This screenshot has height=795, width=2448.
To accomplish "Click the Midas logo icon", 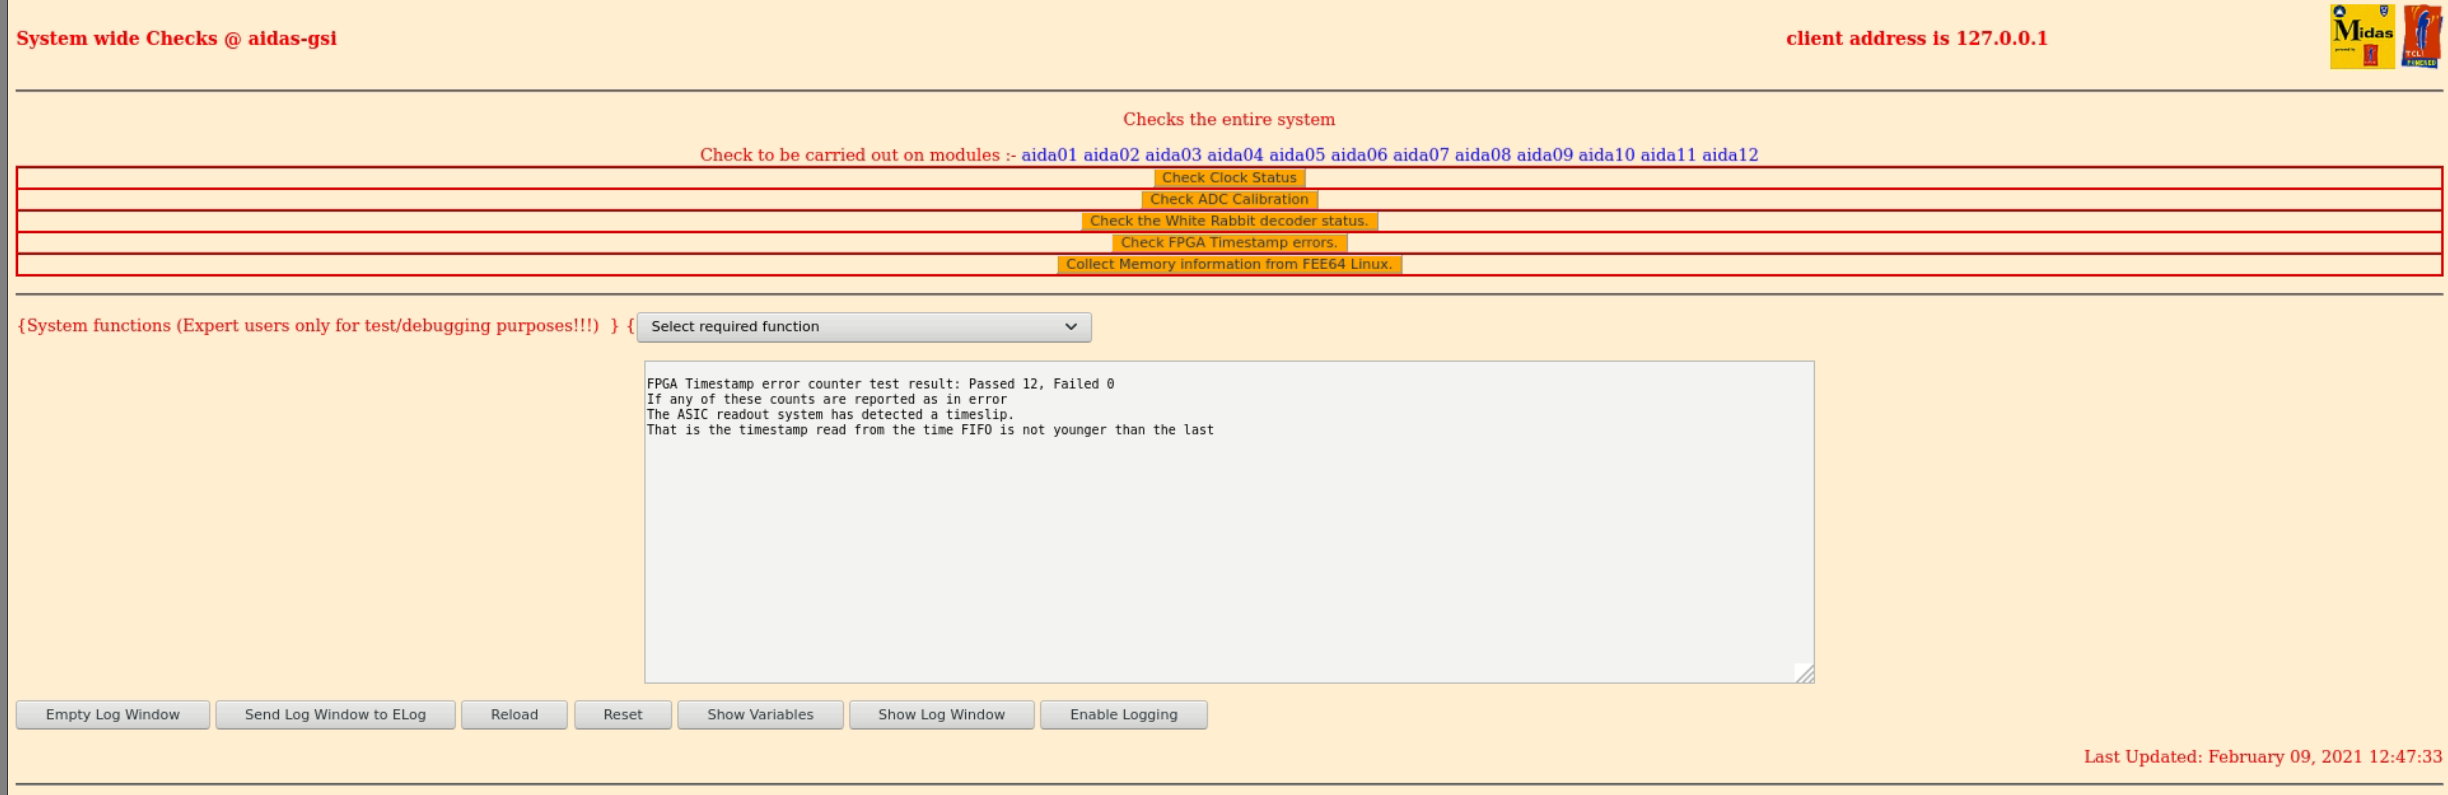I will [x=2361, y=37].
